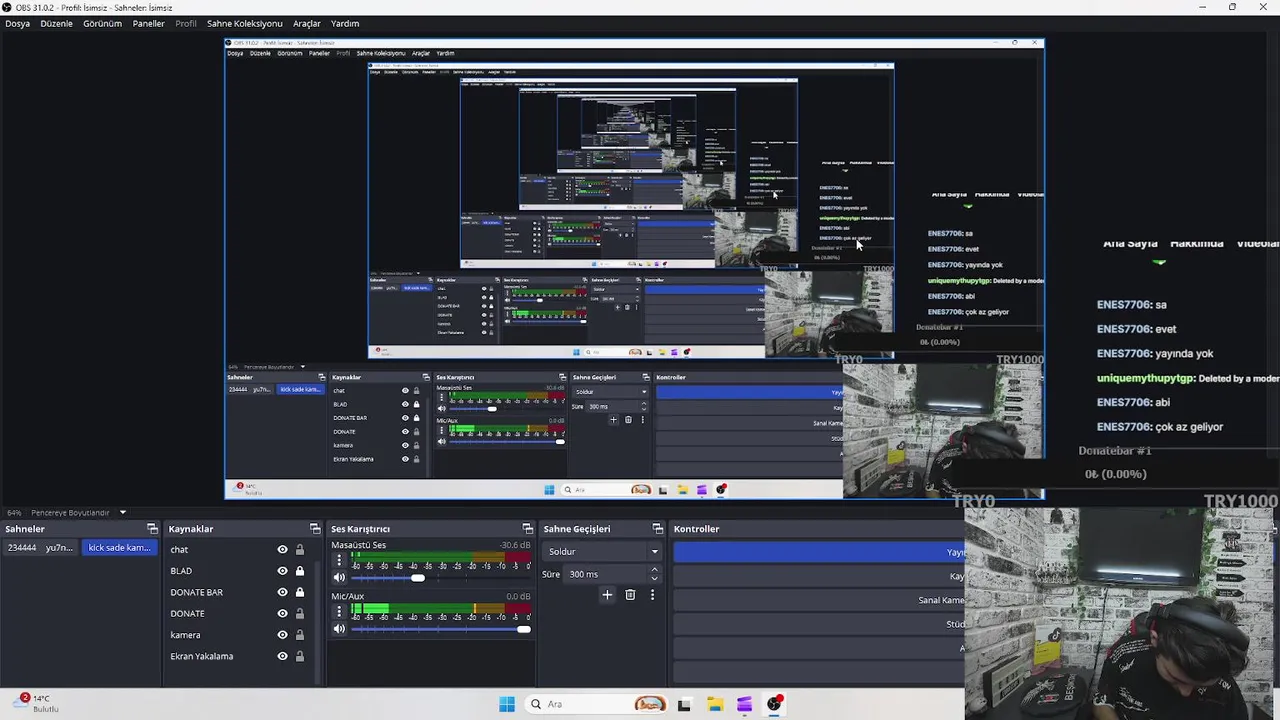Delete the transition with the trash icon

click(630, 595)
